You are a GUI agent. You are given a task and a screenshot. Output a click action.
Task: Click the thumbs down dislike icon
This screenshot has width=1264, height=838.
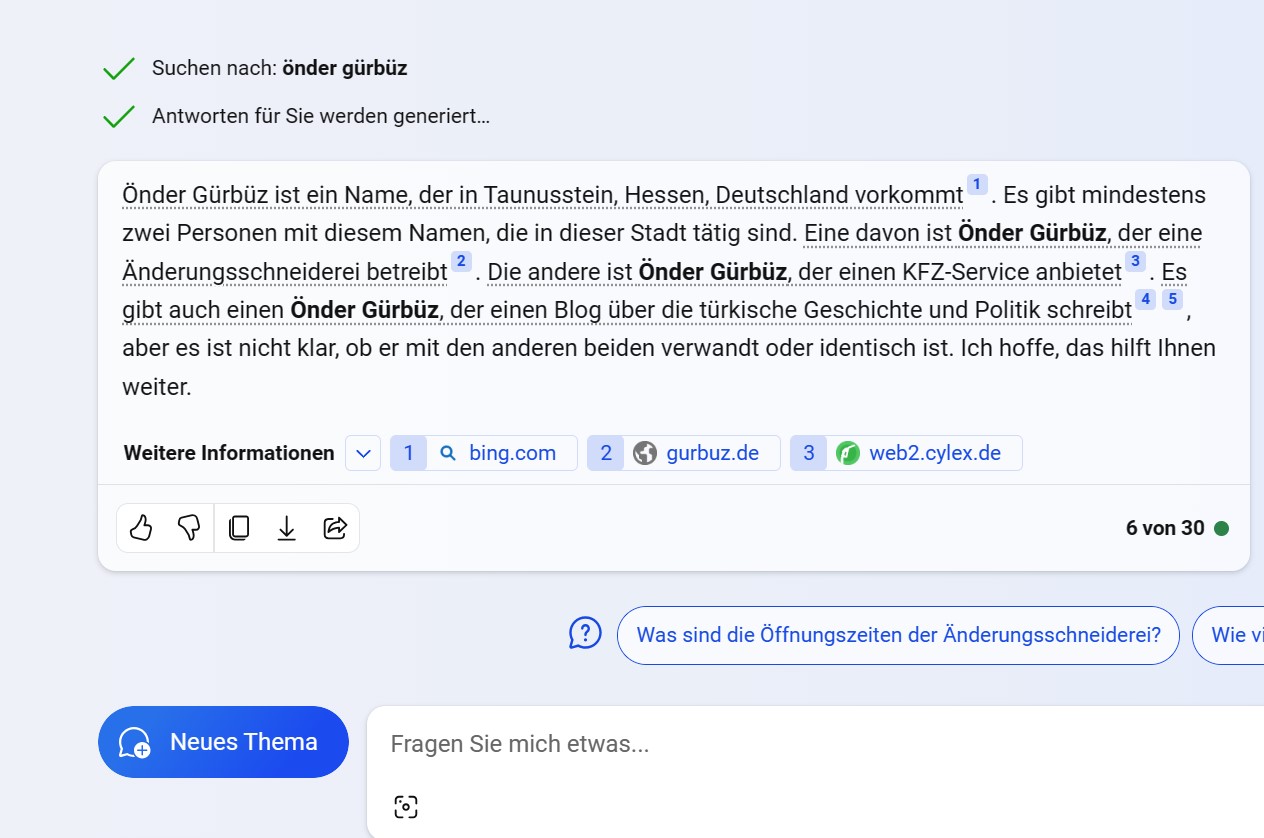tap(189, 528)
